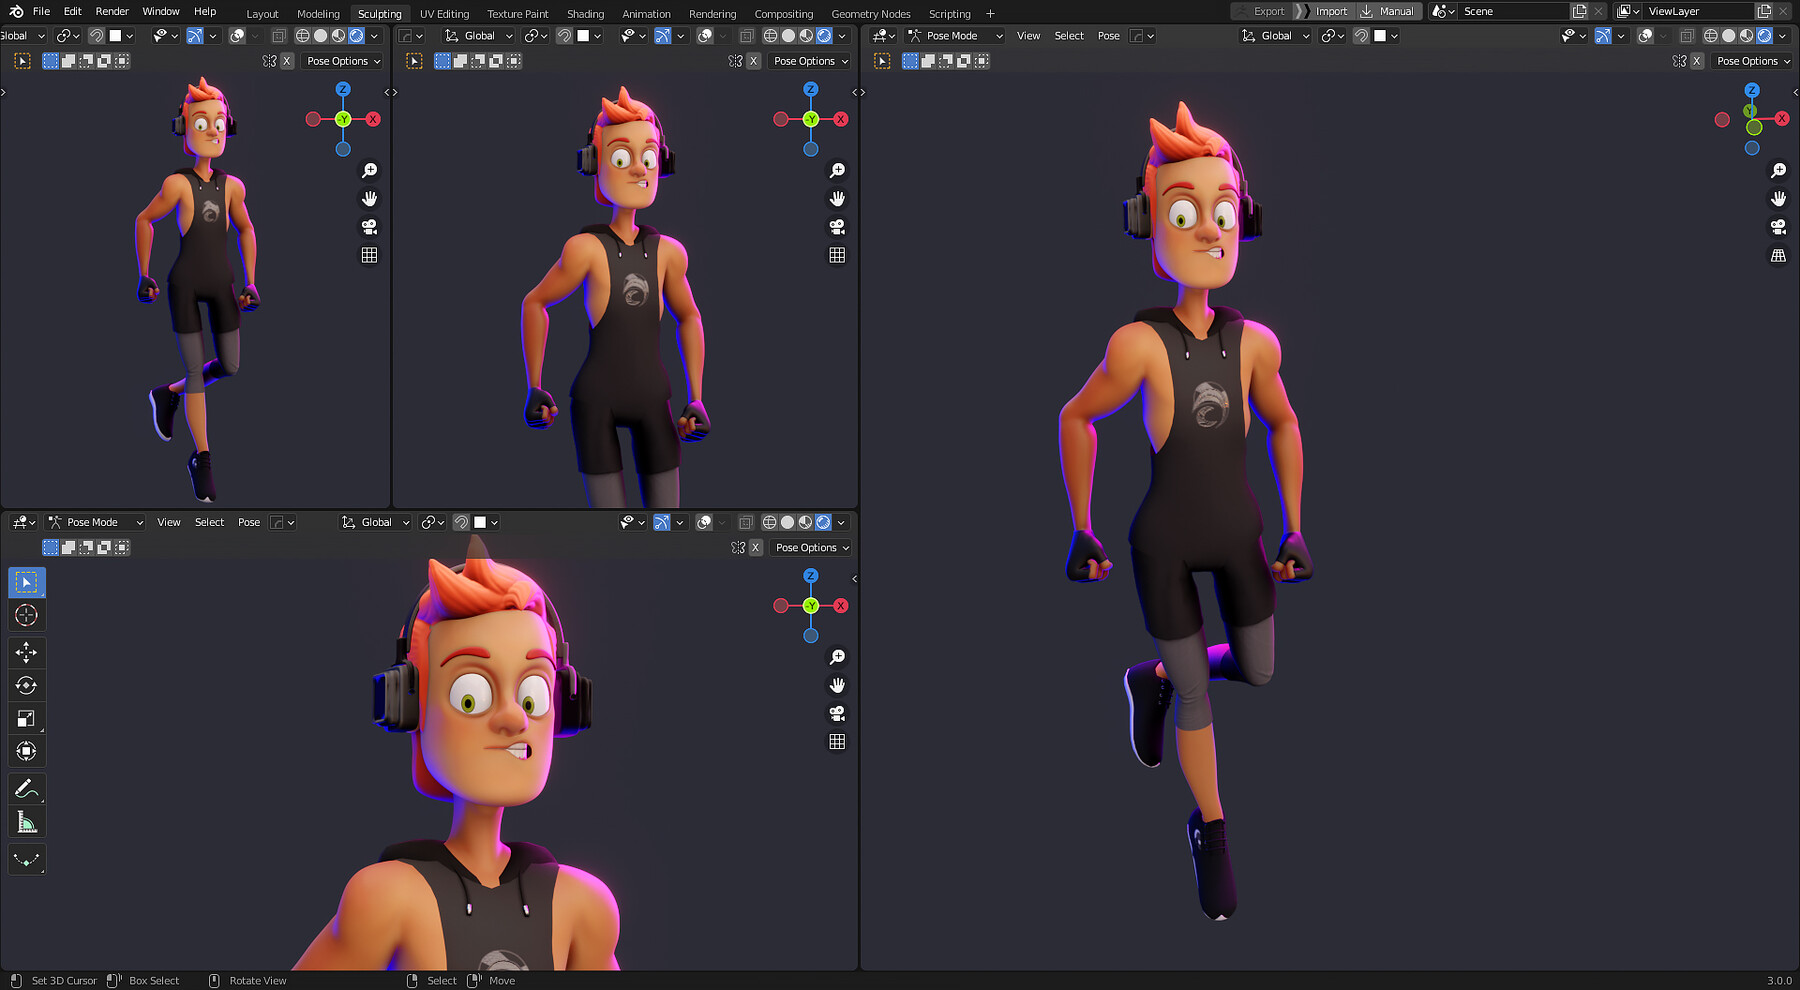The height and width of the screenshot is (990, 1800).
Task: Choose the Move tool
Action: 26,652
